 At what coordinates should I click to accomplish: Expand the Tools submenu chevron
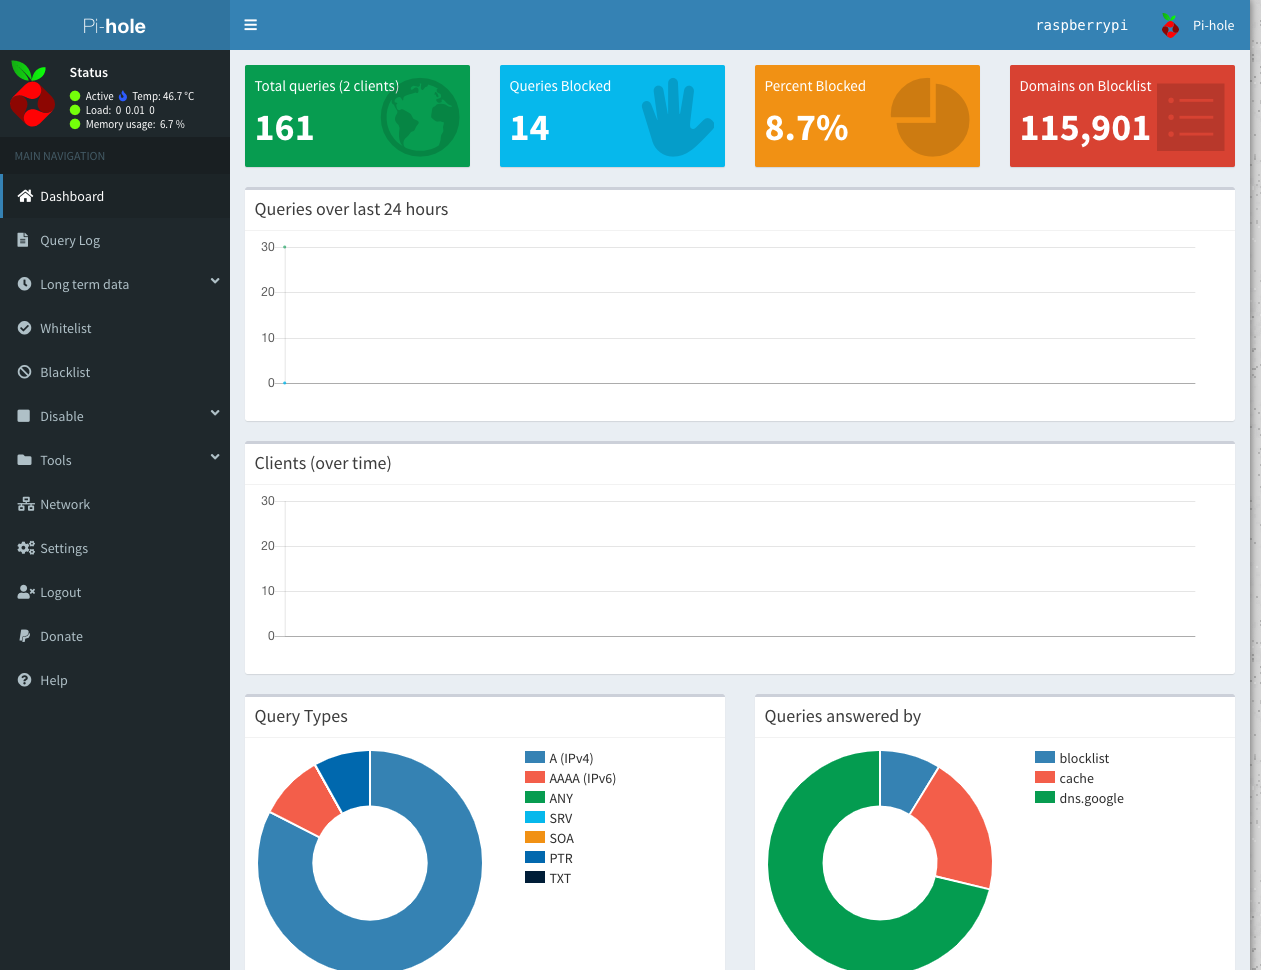click(214, 458)
